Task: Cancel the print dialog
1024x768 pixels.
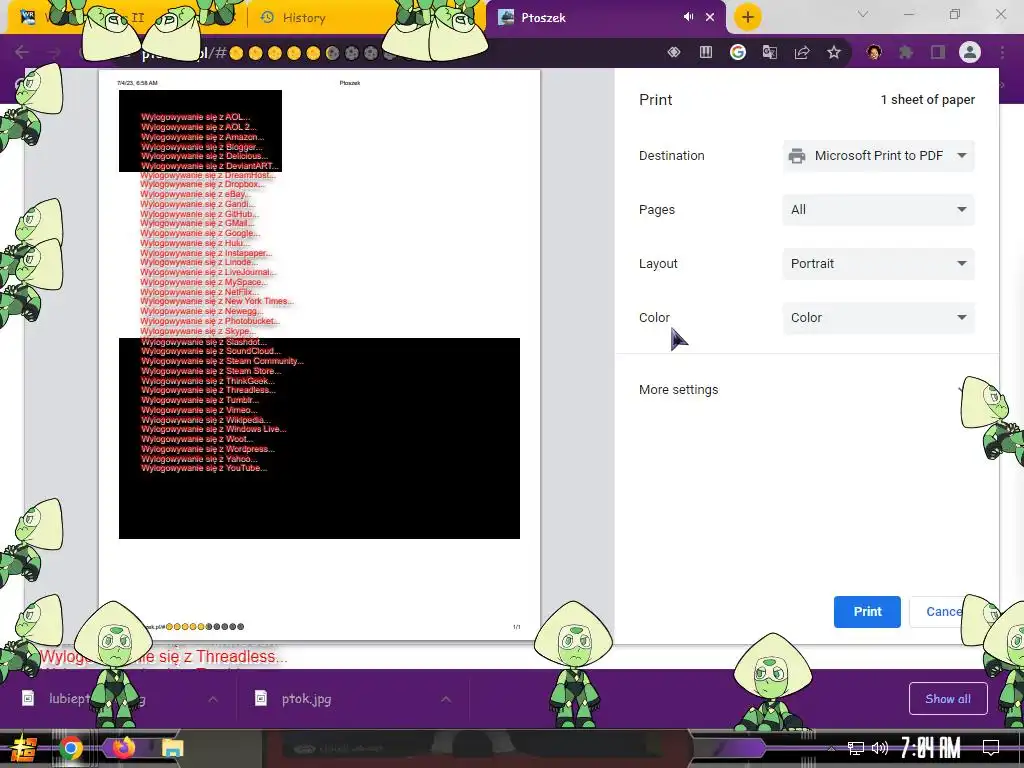Action: coord(943,612)
